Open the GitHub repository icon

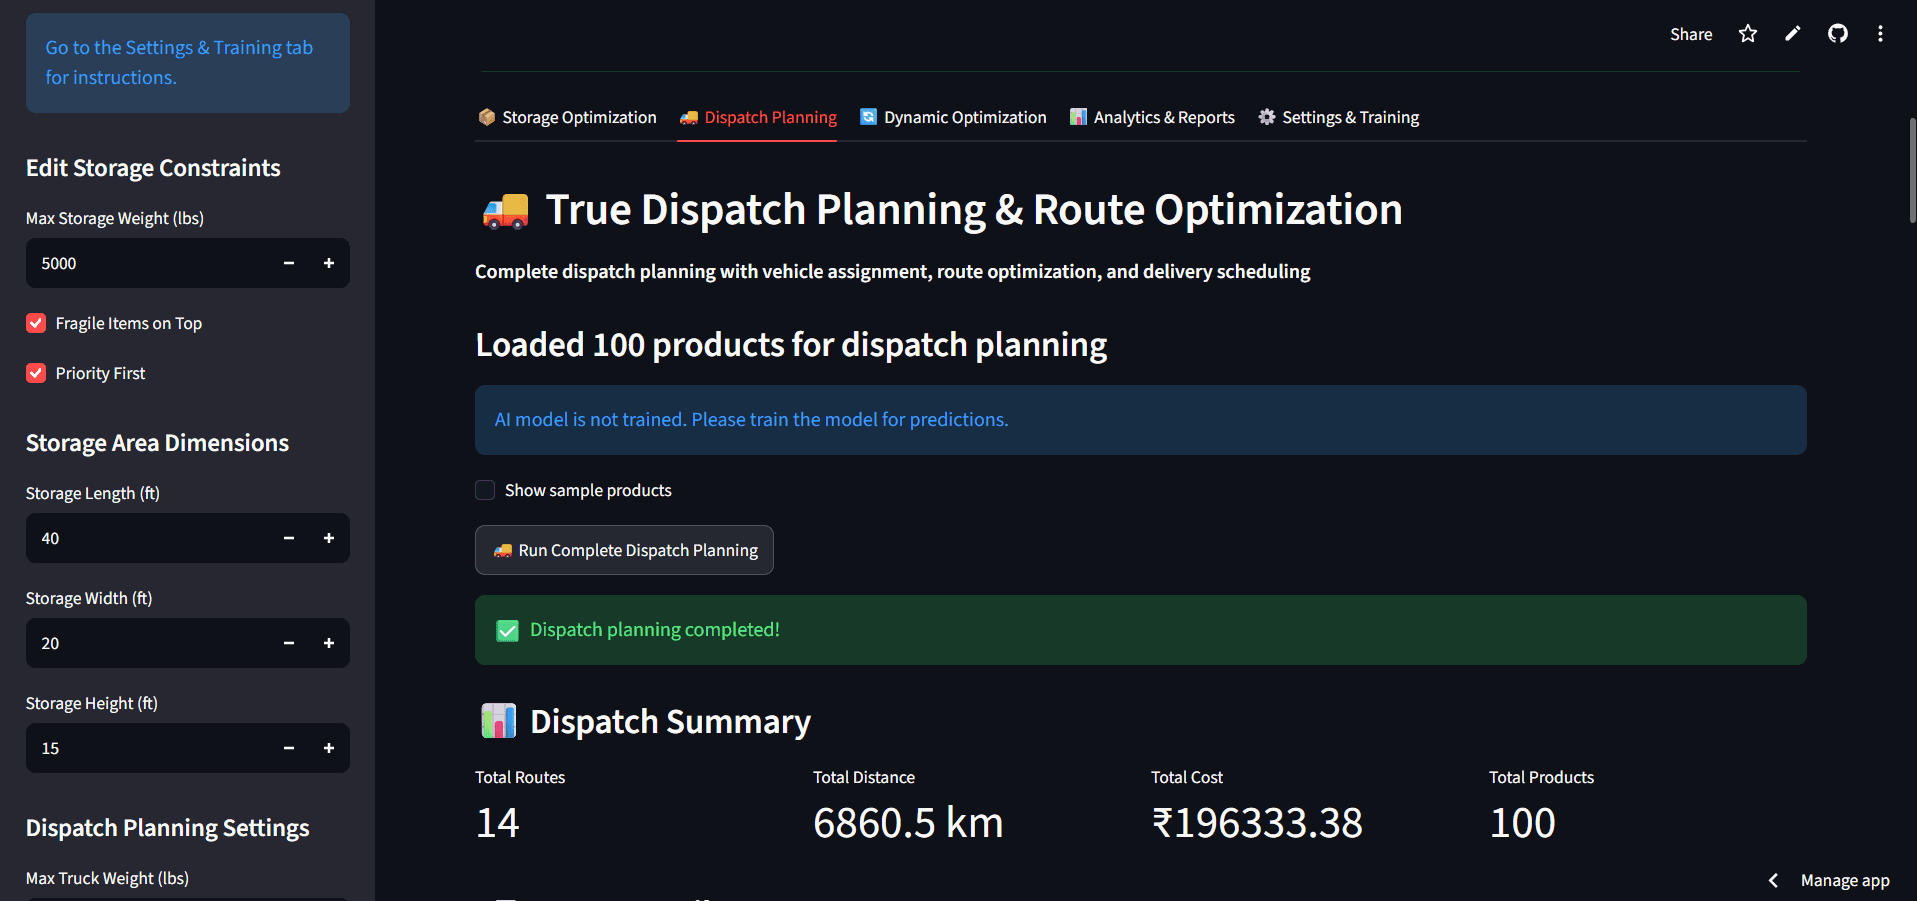1838,34
